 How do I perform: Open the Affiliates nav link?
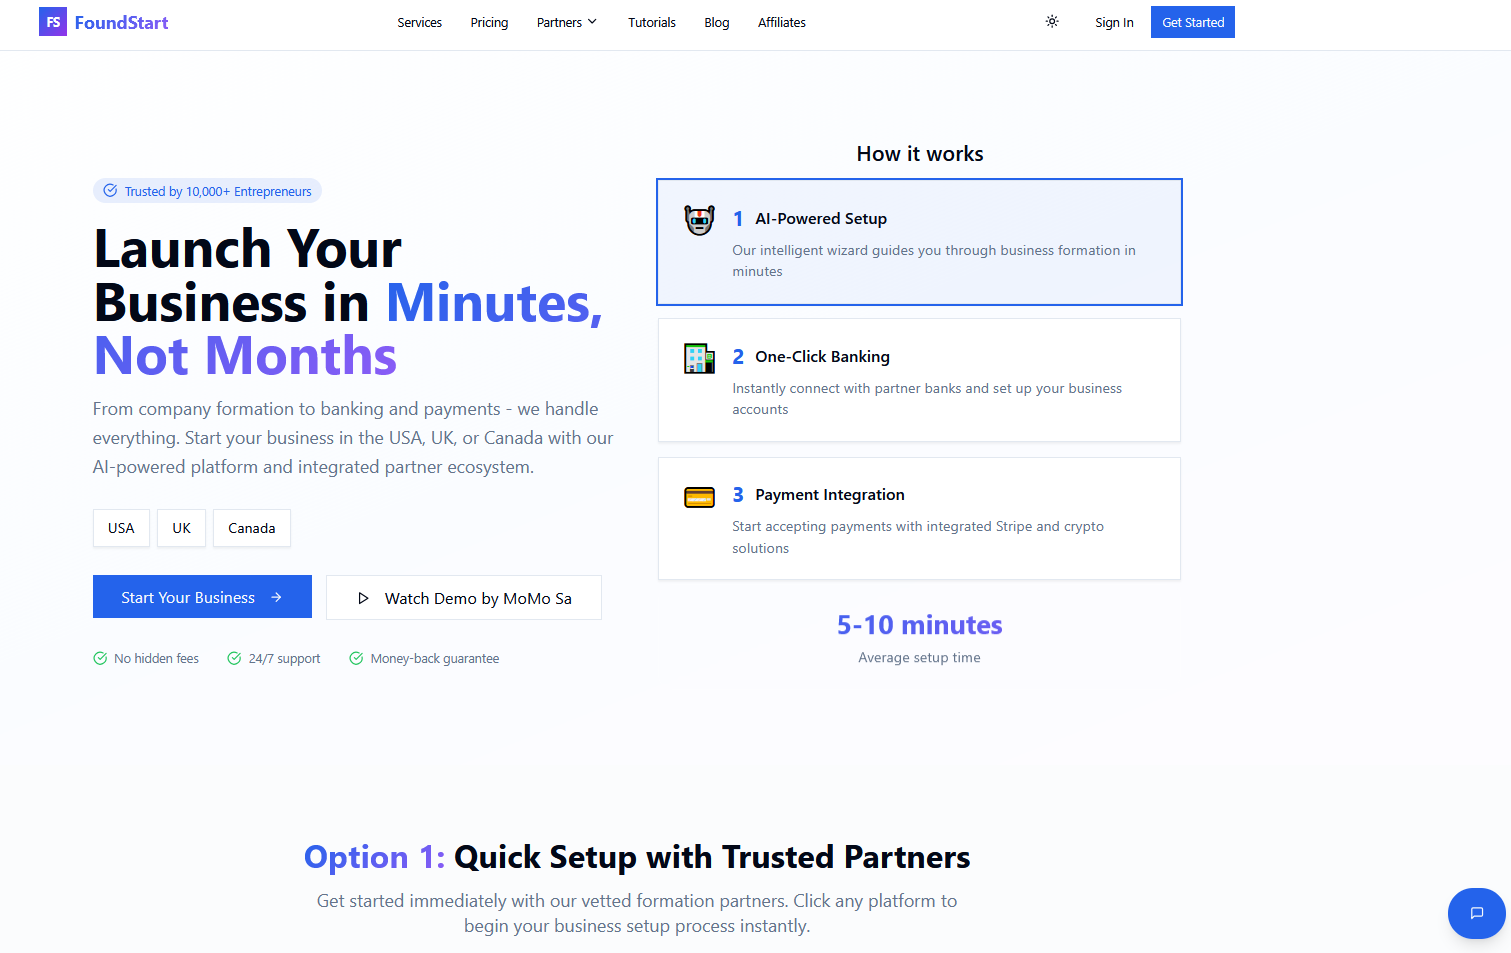pyautogui.click(x=782, y=22)
